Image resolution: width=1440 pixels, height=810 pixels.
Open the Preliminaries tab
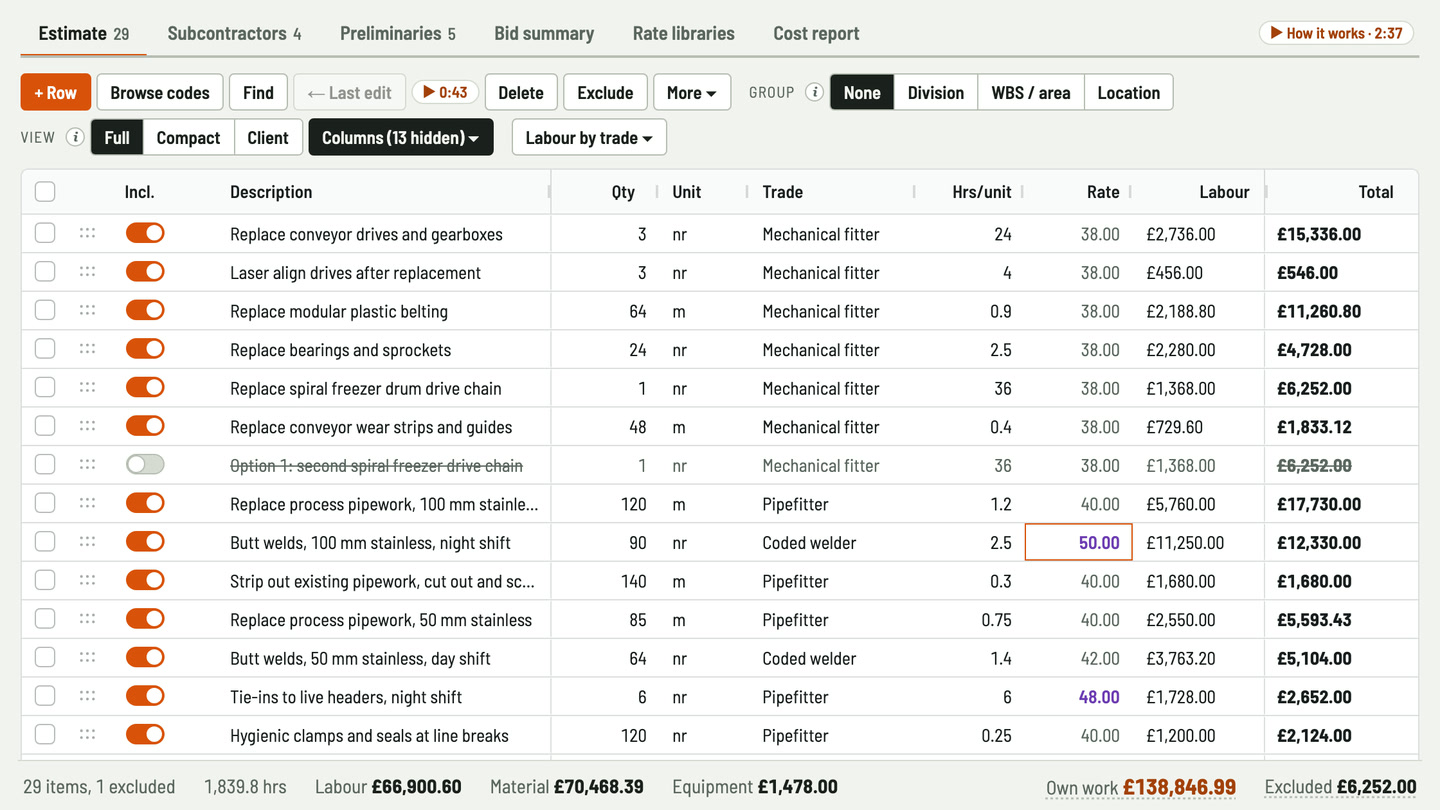pos(398,33)
